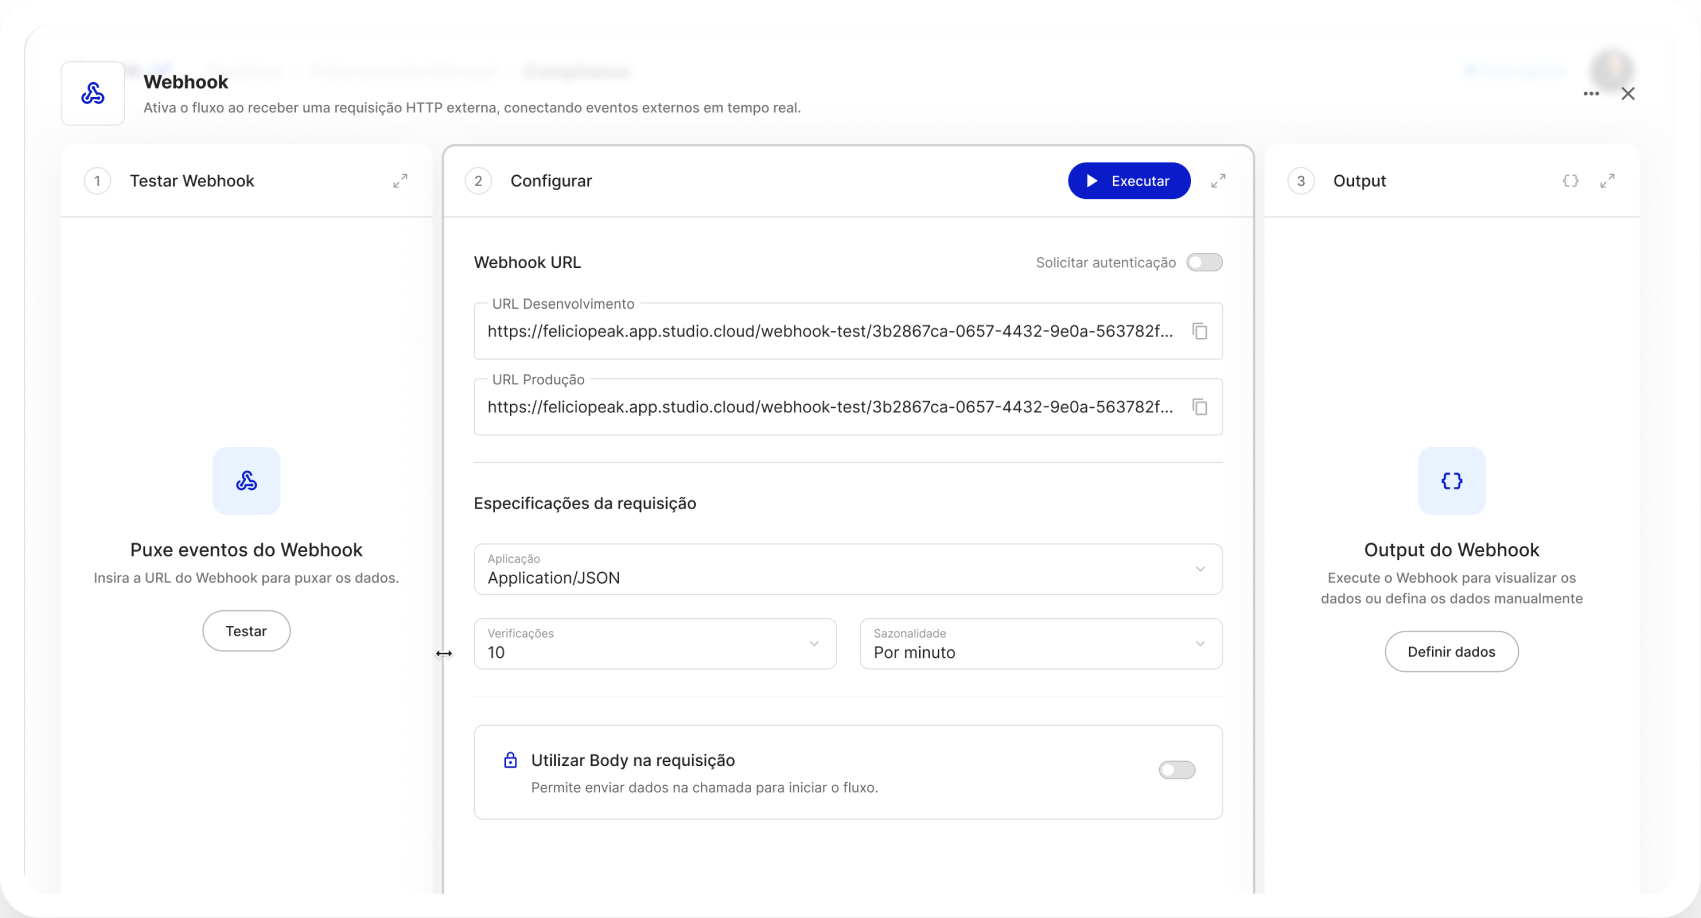This screenshot has width=1701, height=918.
Task: Click the Webhook logo icon in header
Action: [93, 94]
